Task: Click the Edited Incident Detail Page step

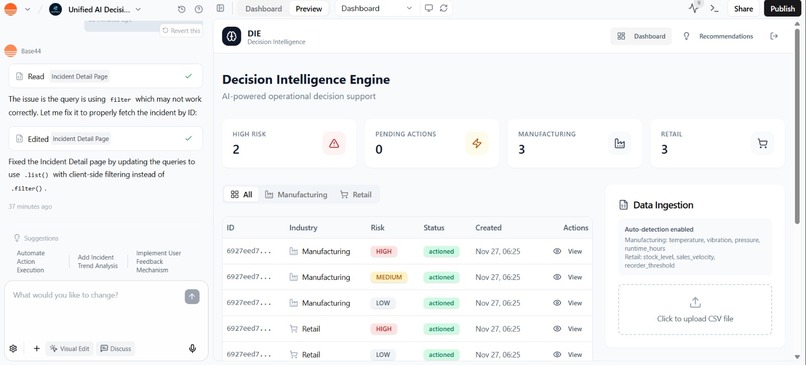Action: click(105, 139)
